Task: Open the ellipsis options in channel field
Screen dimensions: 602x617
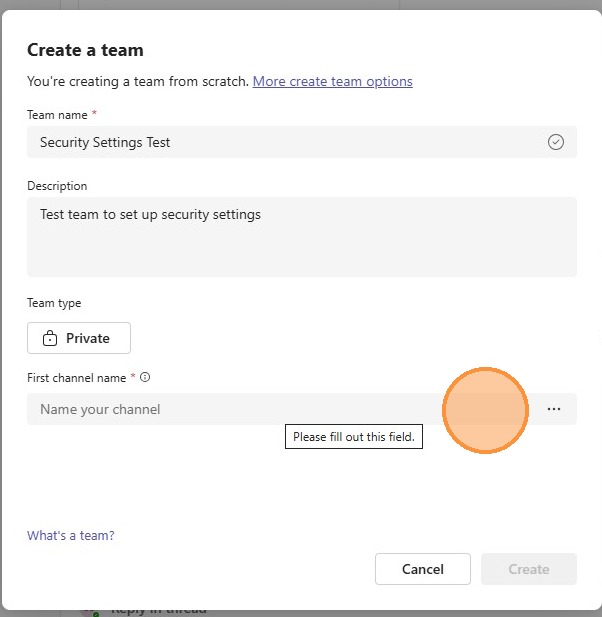Action: click(x=554, y=409)
